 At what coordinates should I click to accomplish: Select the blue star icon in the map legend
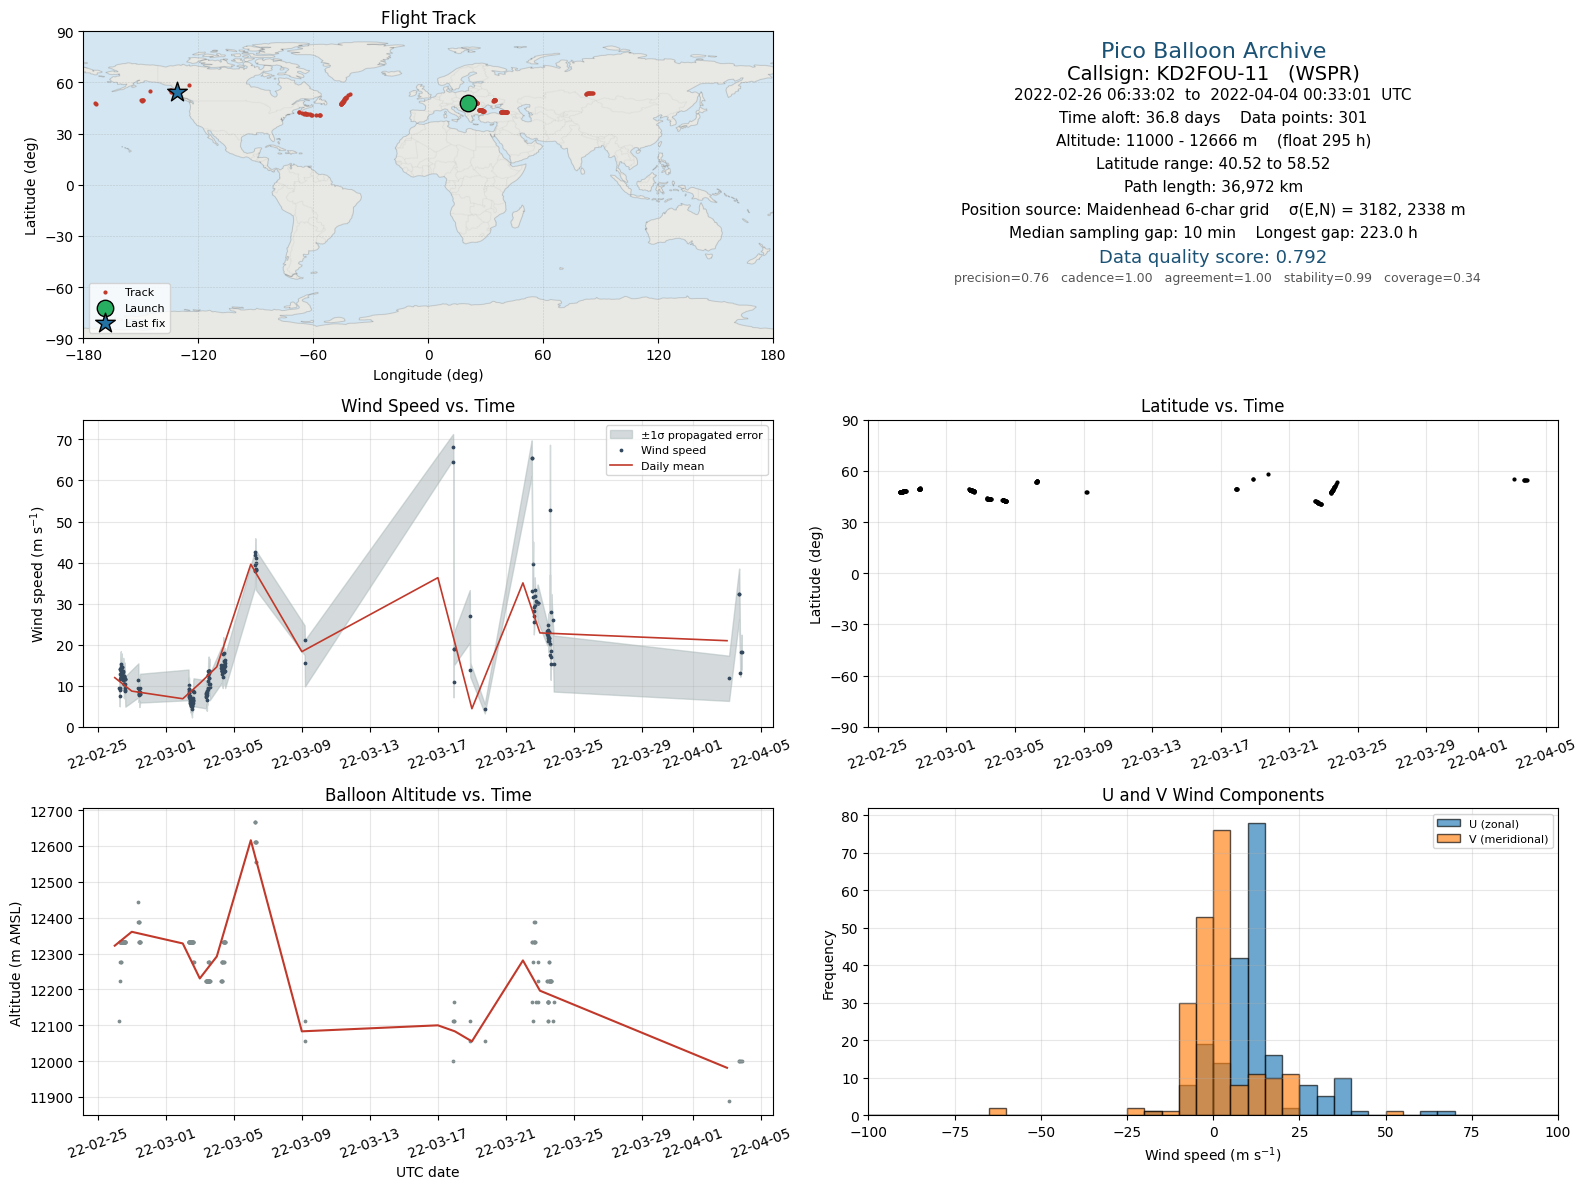(x=105, y=323)
